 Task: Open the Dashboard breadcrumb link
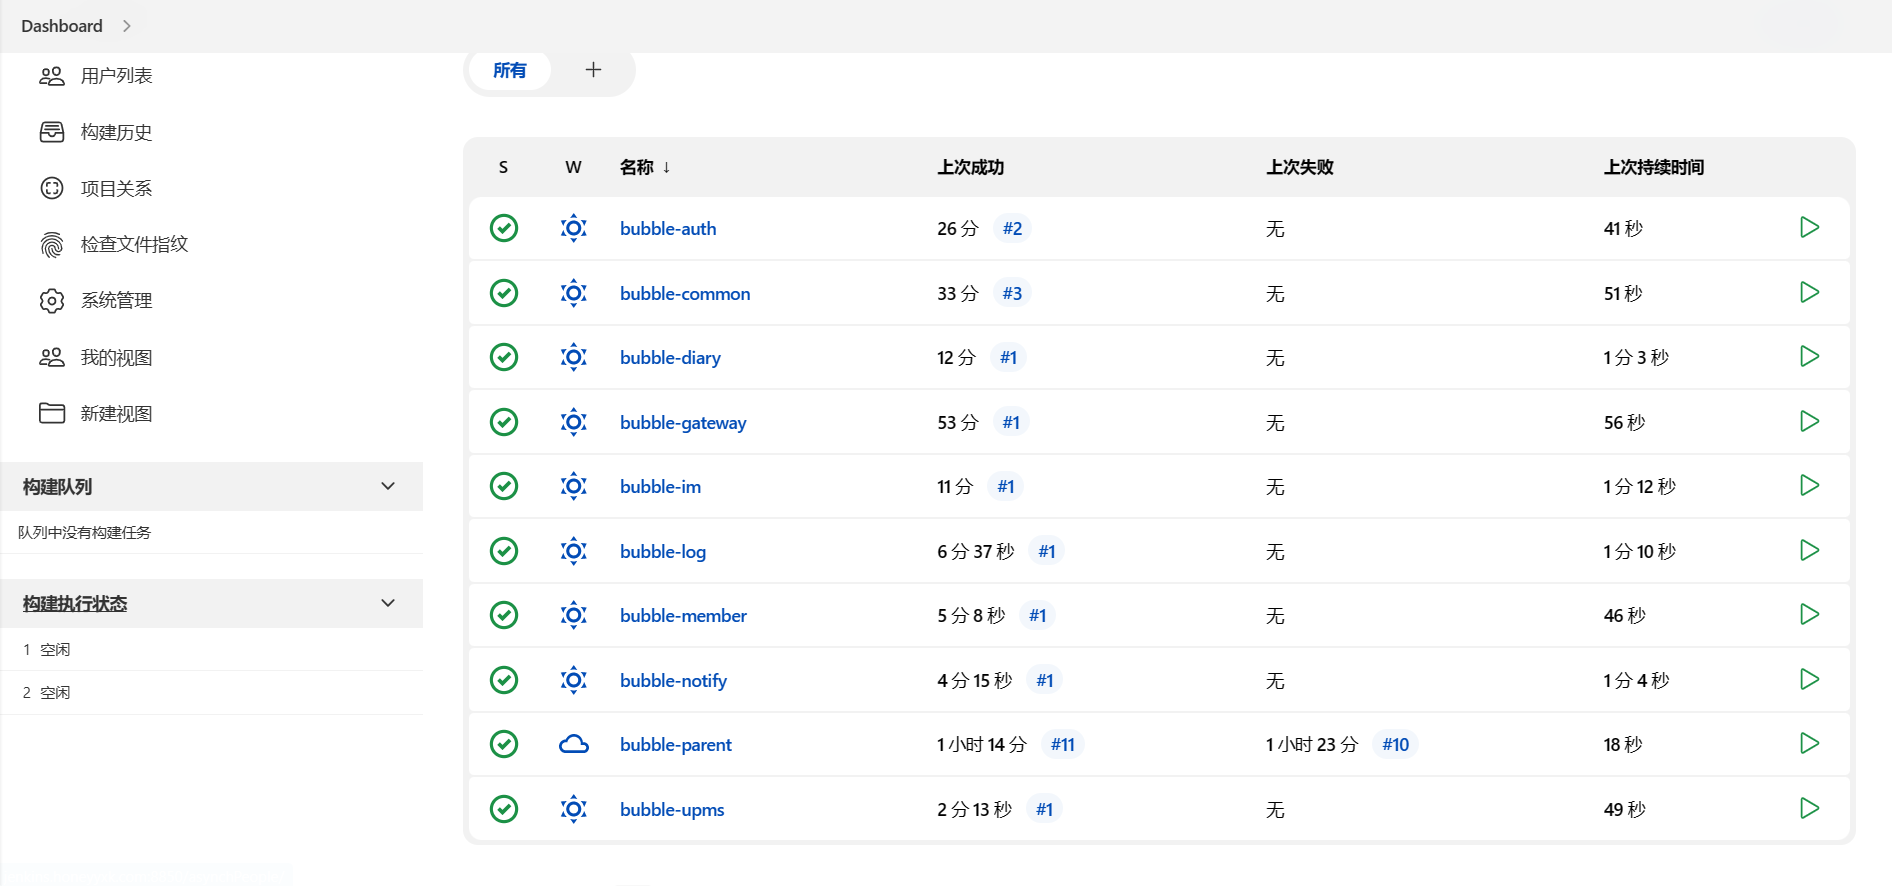click(x=62, y=26)
